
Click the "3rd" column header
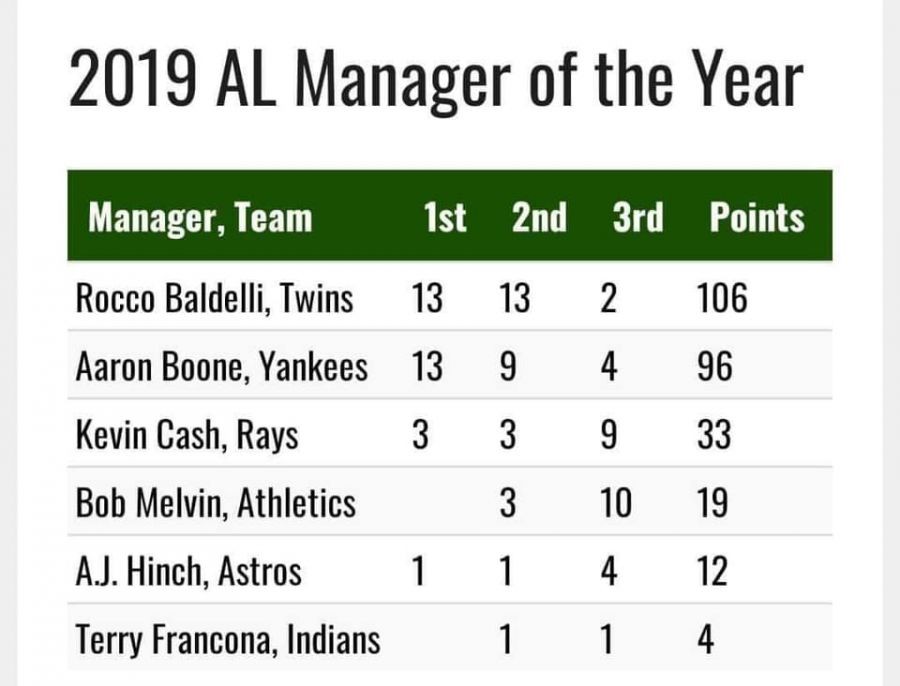[637, 218]
